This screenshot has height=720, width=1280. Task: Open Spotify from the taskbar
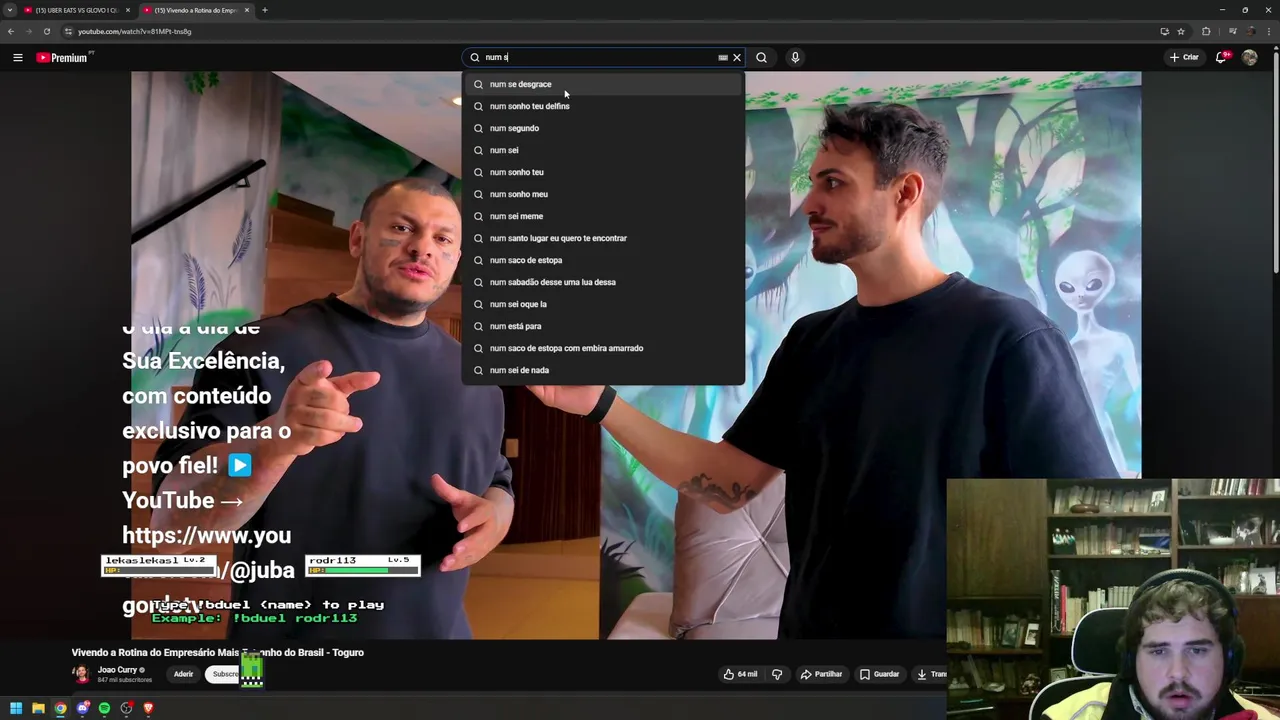coord(104,708)
